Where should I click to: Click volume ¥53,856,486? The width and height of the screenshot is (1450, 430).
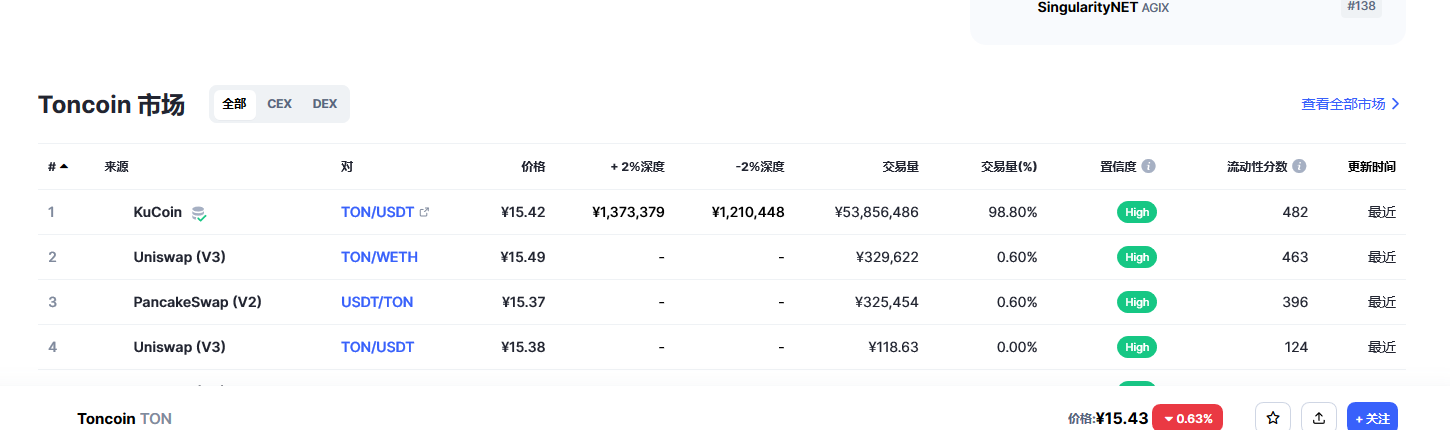pos(876,212)
